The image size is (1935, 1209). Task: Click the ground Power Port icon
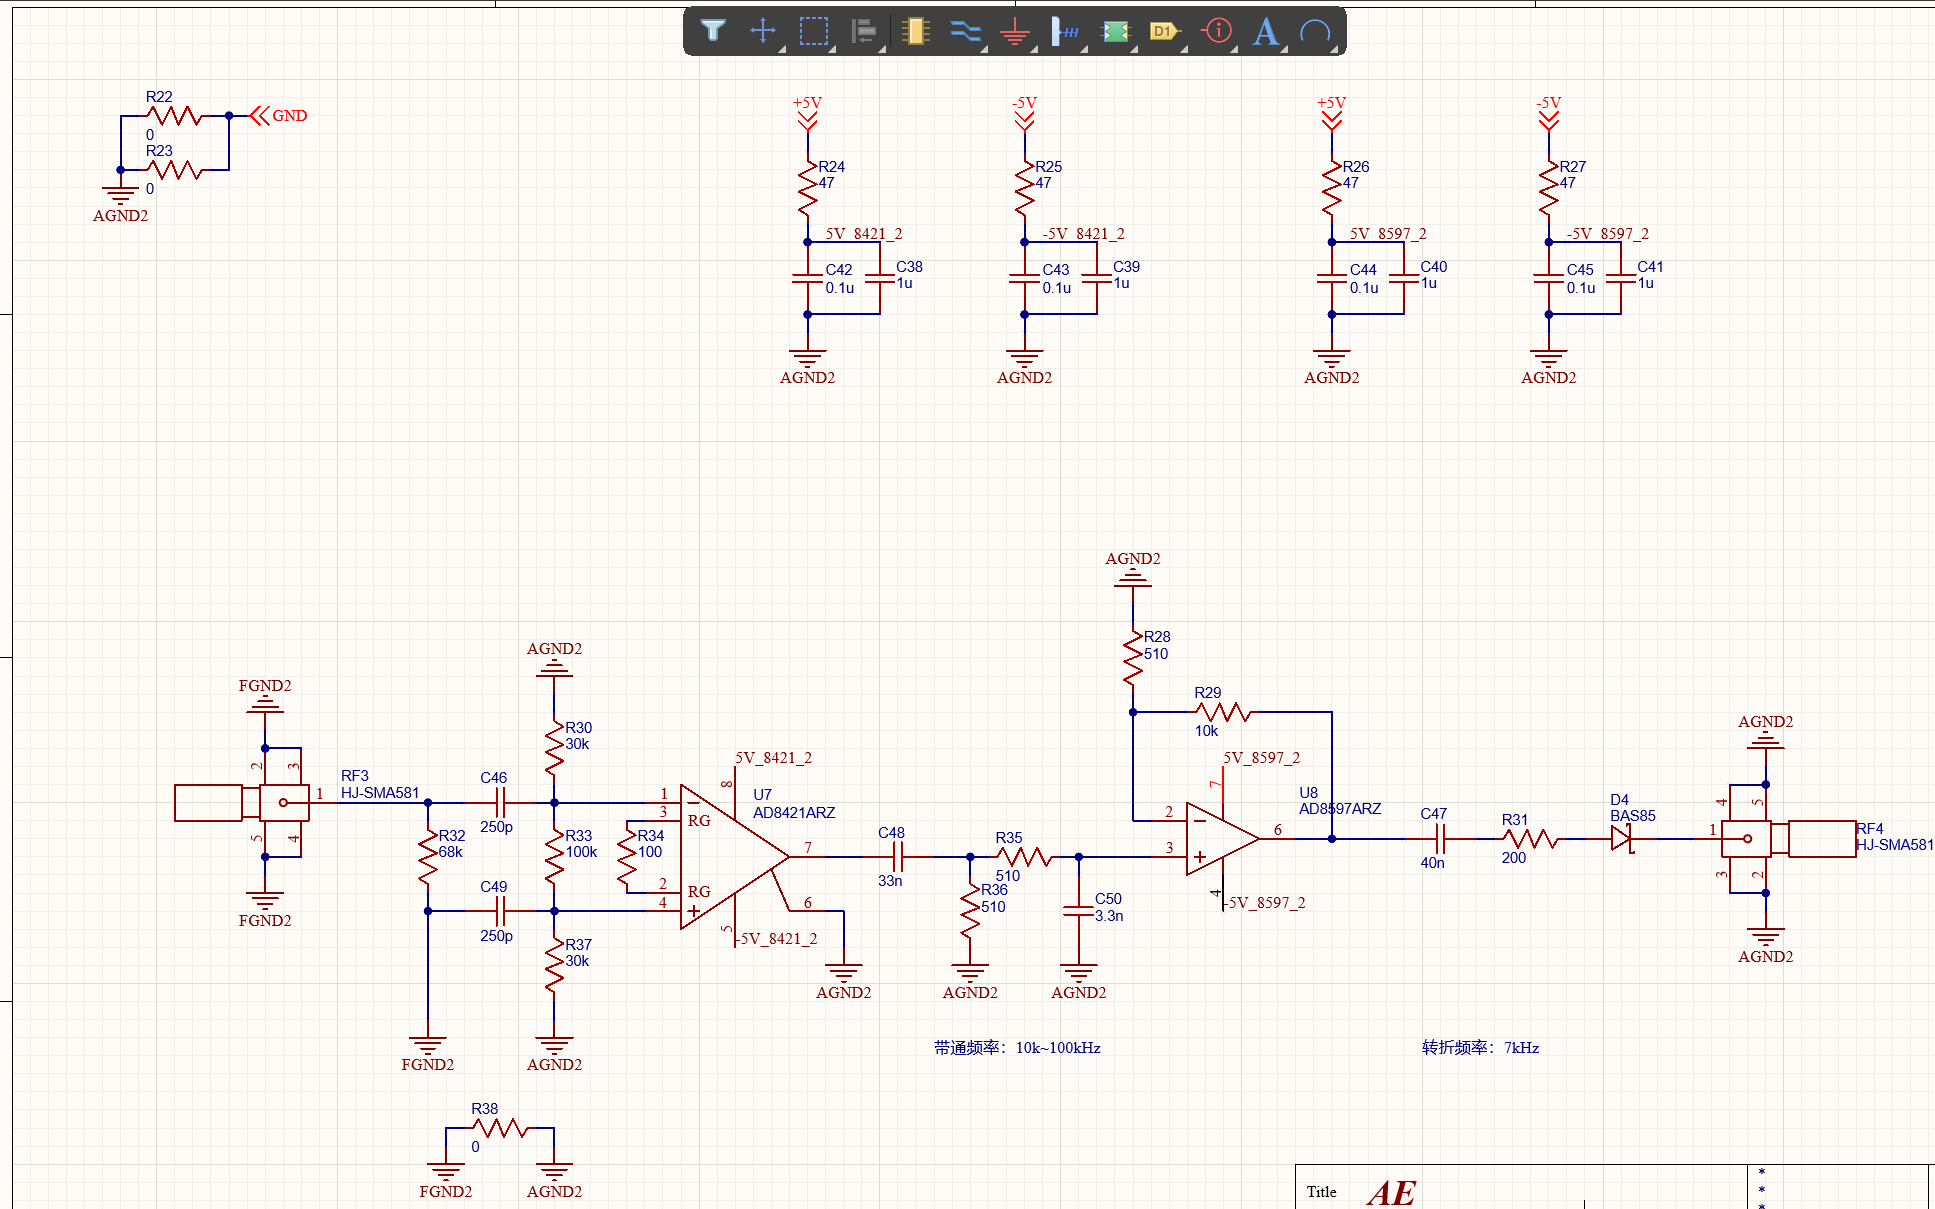tap(1015, 31)
